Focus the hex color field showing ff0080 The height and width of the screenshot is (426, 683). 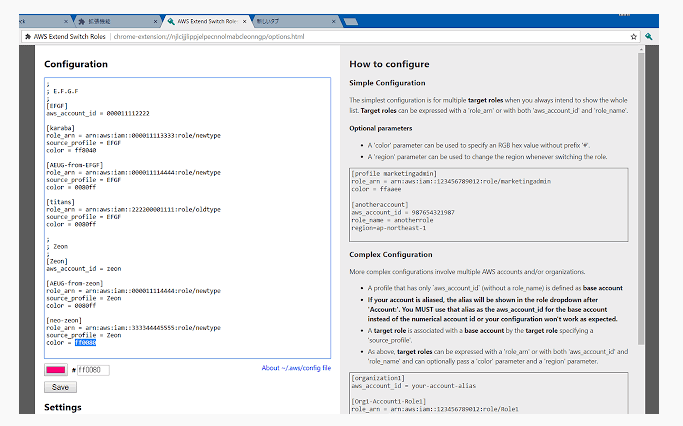coord(93,370)
